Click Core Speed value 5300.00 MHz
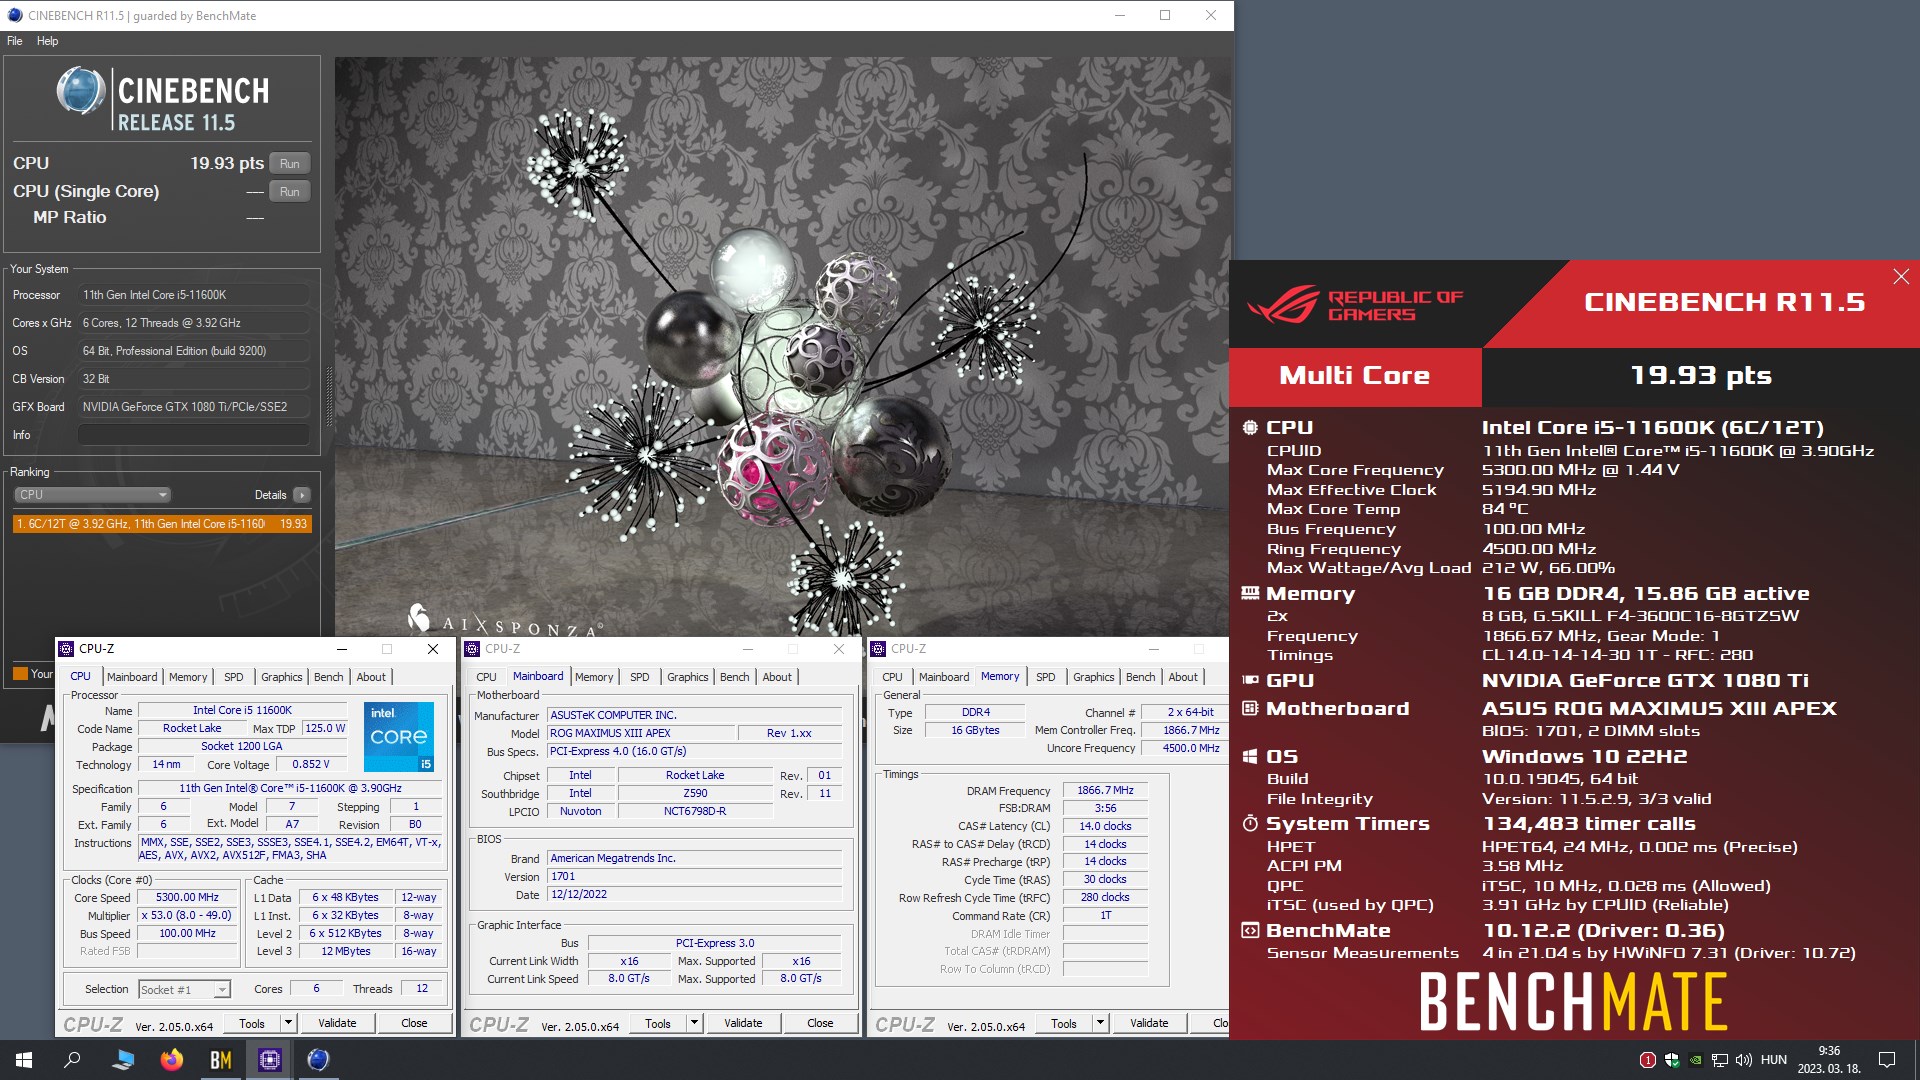The image size is (1920, 1080). point(188,898)
